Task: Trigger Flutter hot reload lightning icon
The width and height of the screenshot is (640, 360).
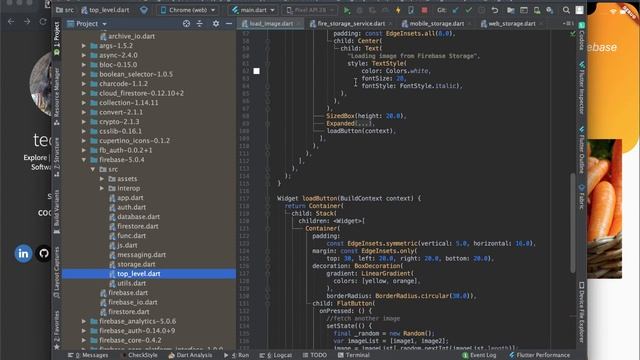Action: tap(398, 10)
